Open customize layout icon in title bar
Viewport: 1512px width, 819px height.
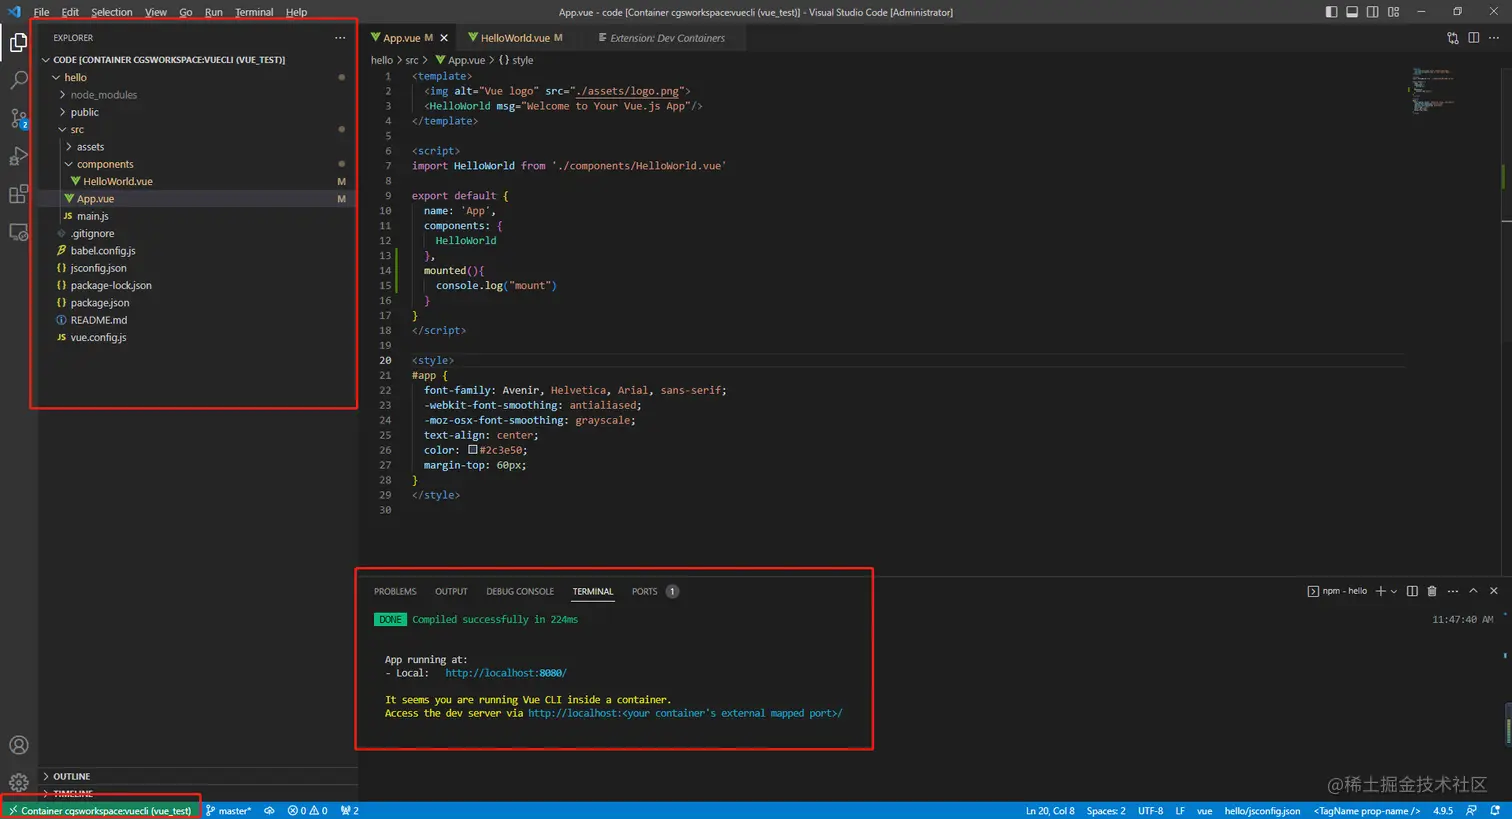tap(1394, 12)
